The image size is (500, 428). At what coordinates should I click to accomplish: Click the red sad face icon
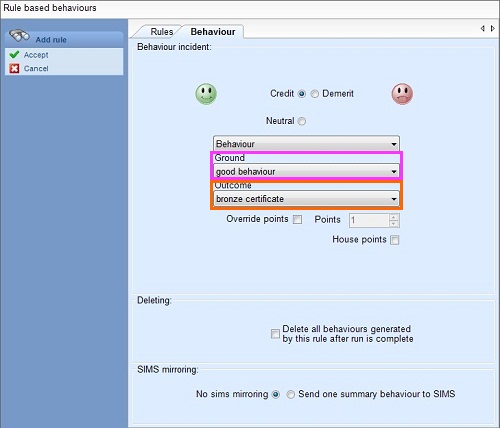[x=402, y=94]
